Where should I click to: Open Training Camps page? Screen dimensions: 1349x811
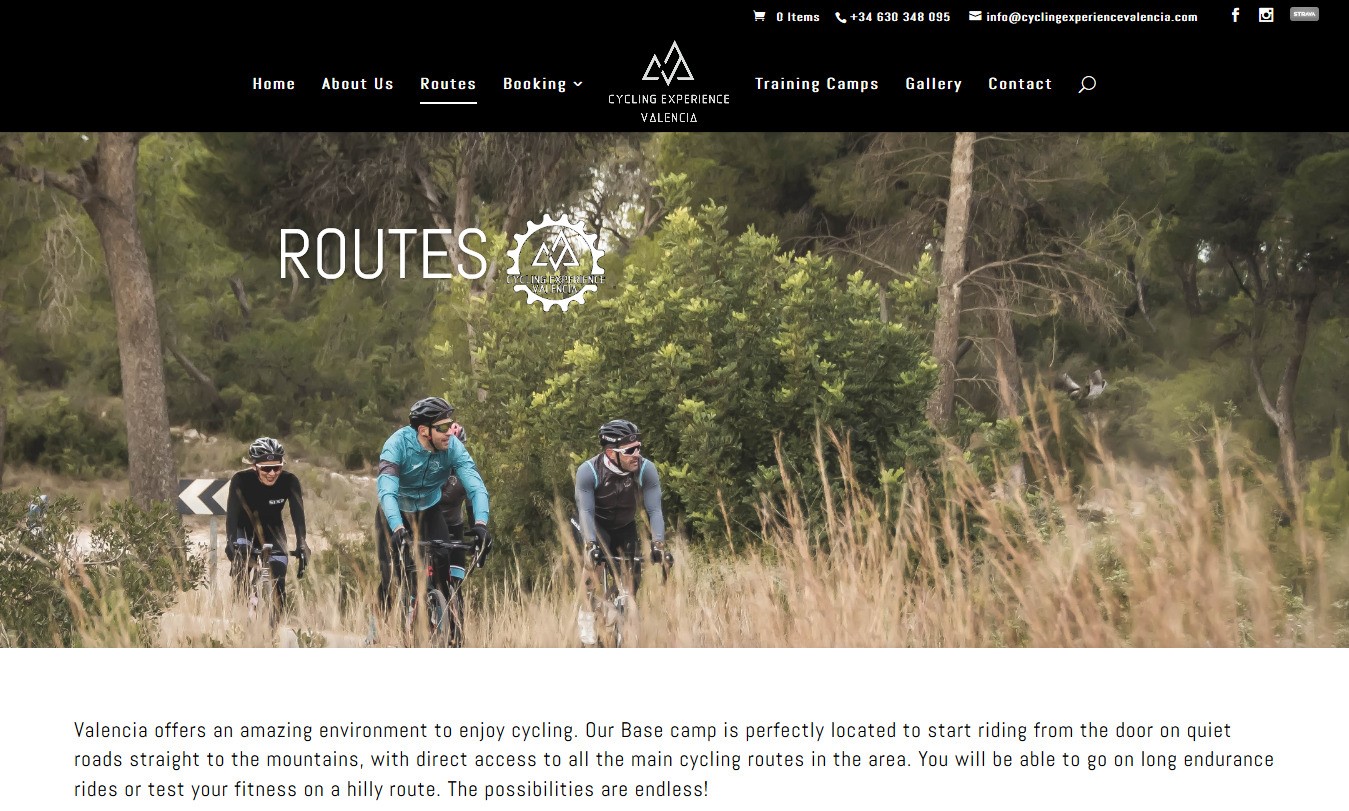817,84
